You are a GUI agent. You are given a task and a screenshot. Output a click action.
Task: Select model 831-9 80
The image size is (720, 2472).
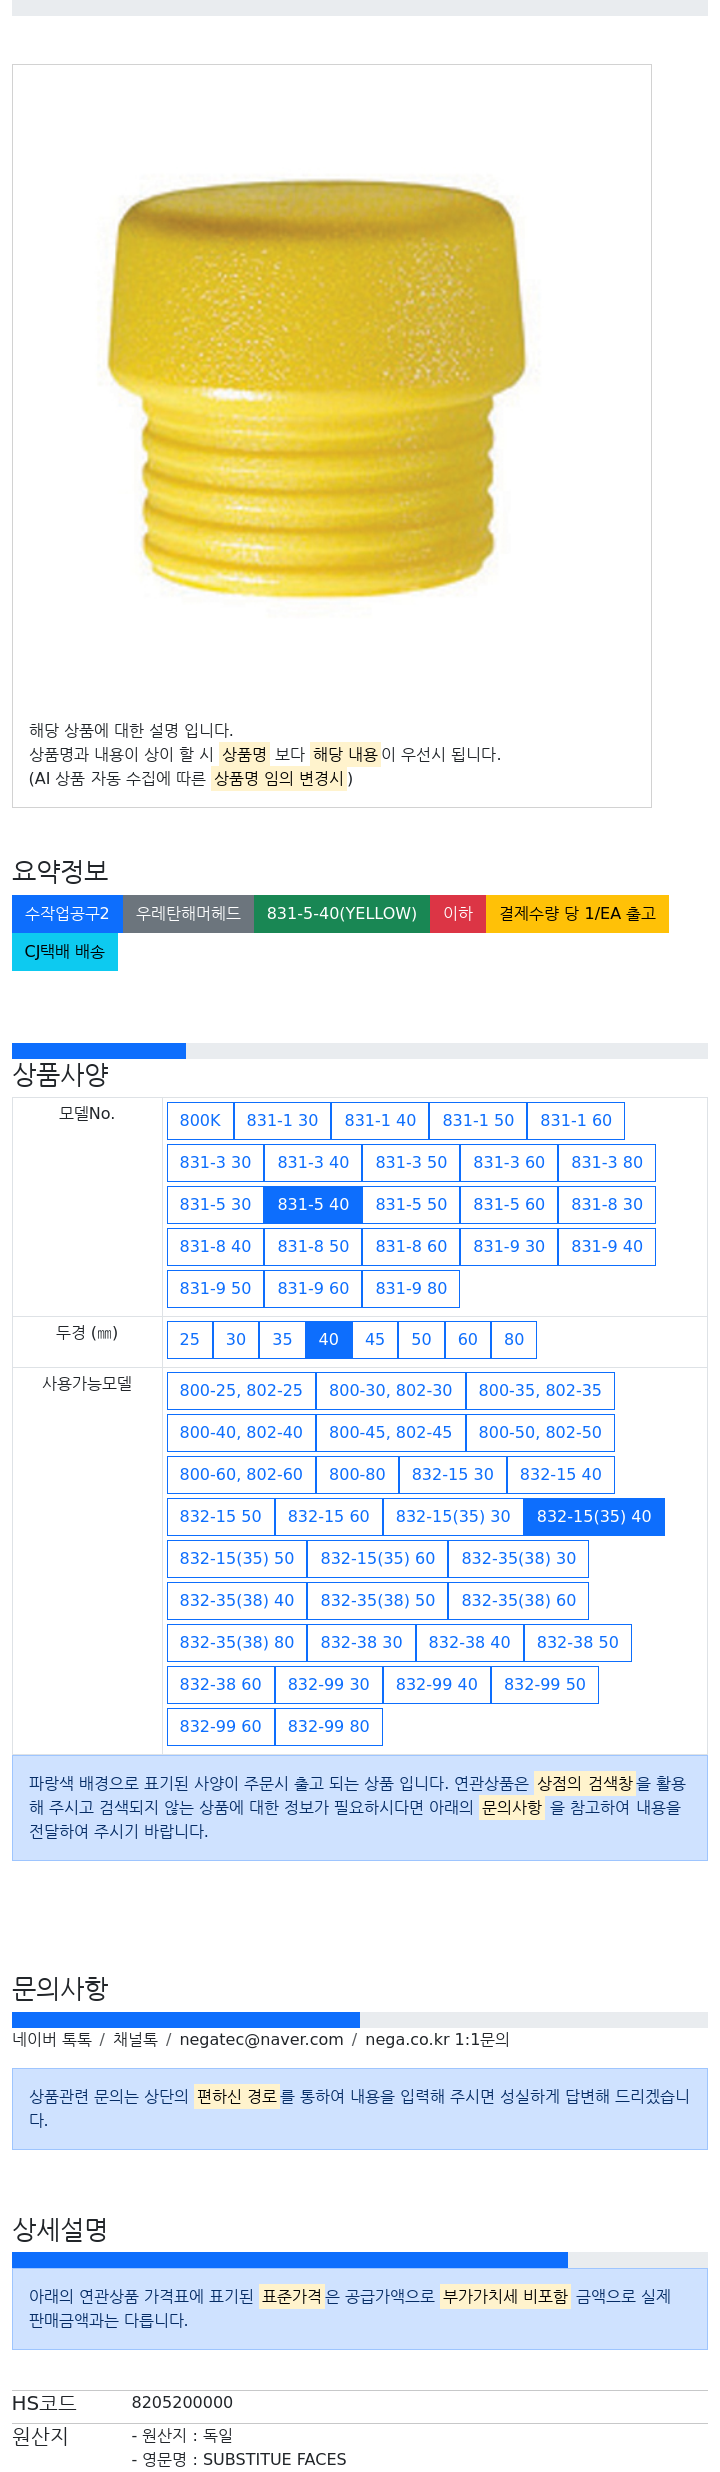click(x=411, y=1289)
